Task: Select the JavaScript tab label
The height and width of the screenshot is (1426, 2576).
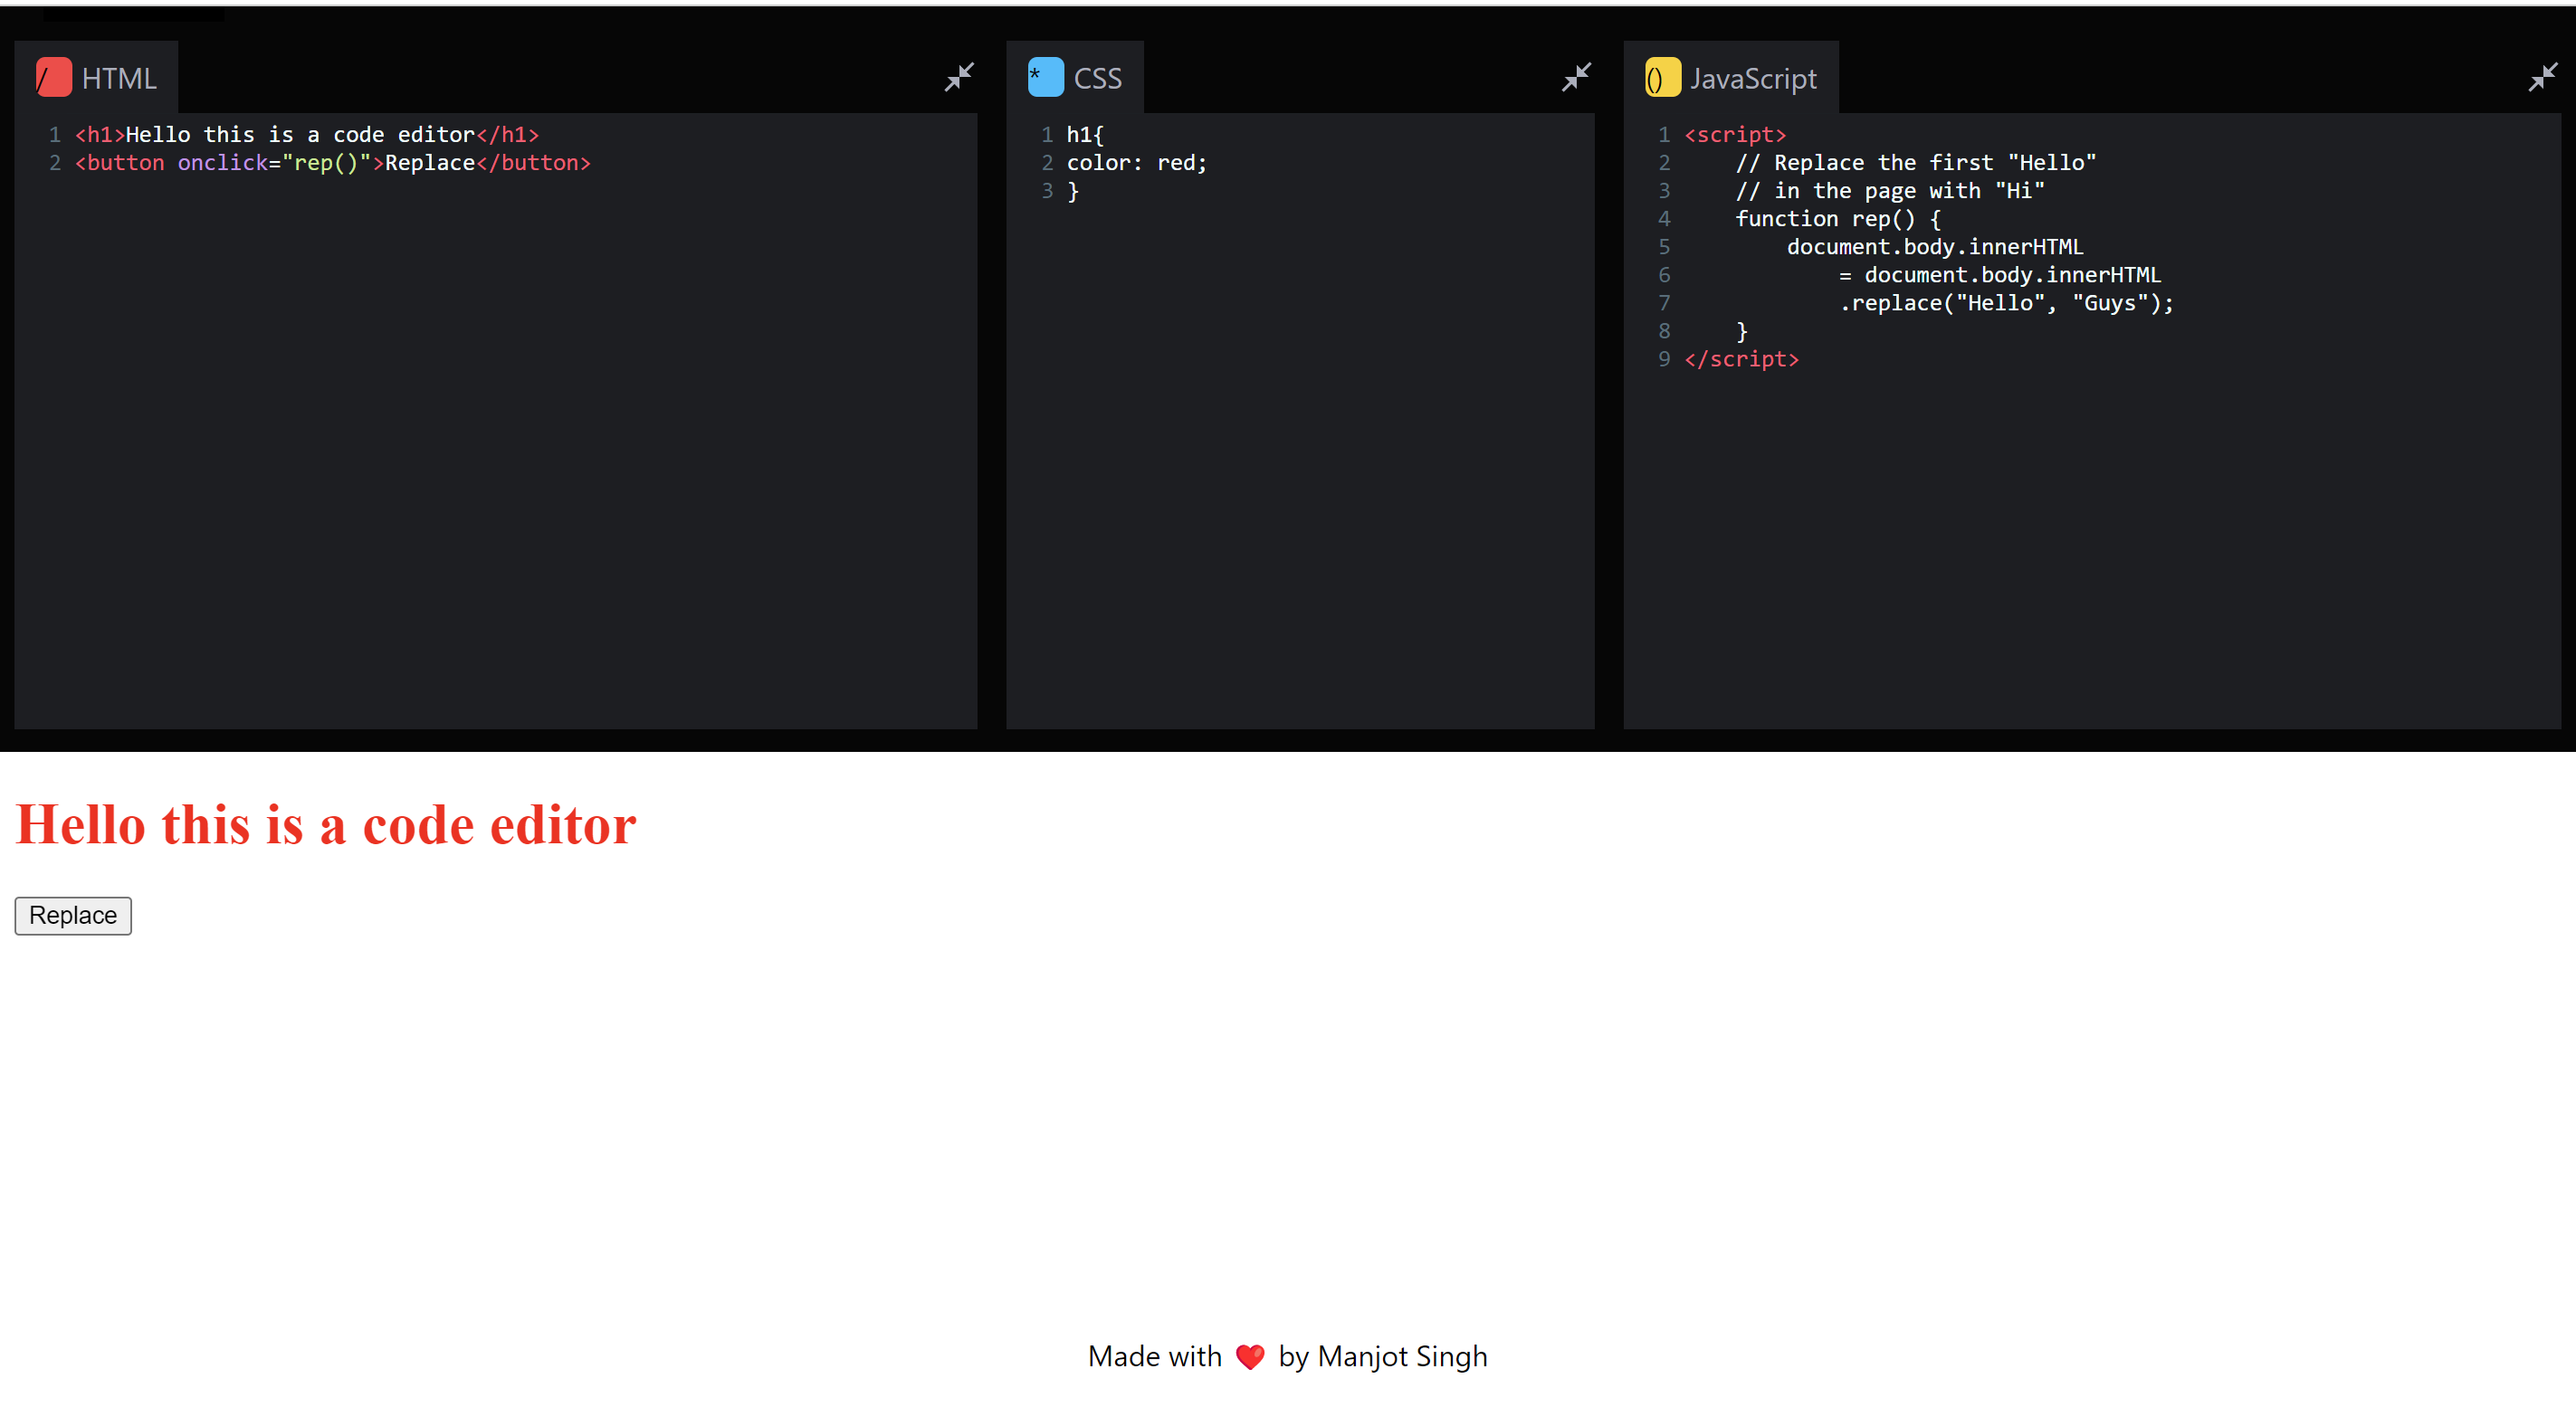Action: click(1753, 78)
